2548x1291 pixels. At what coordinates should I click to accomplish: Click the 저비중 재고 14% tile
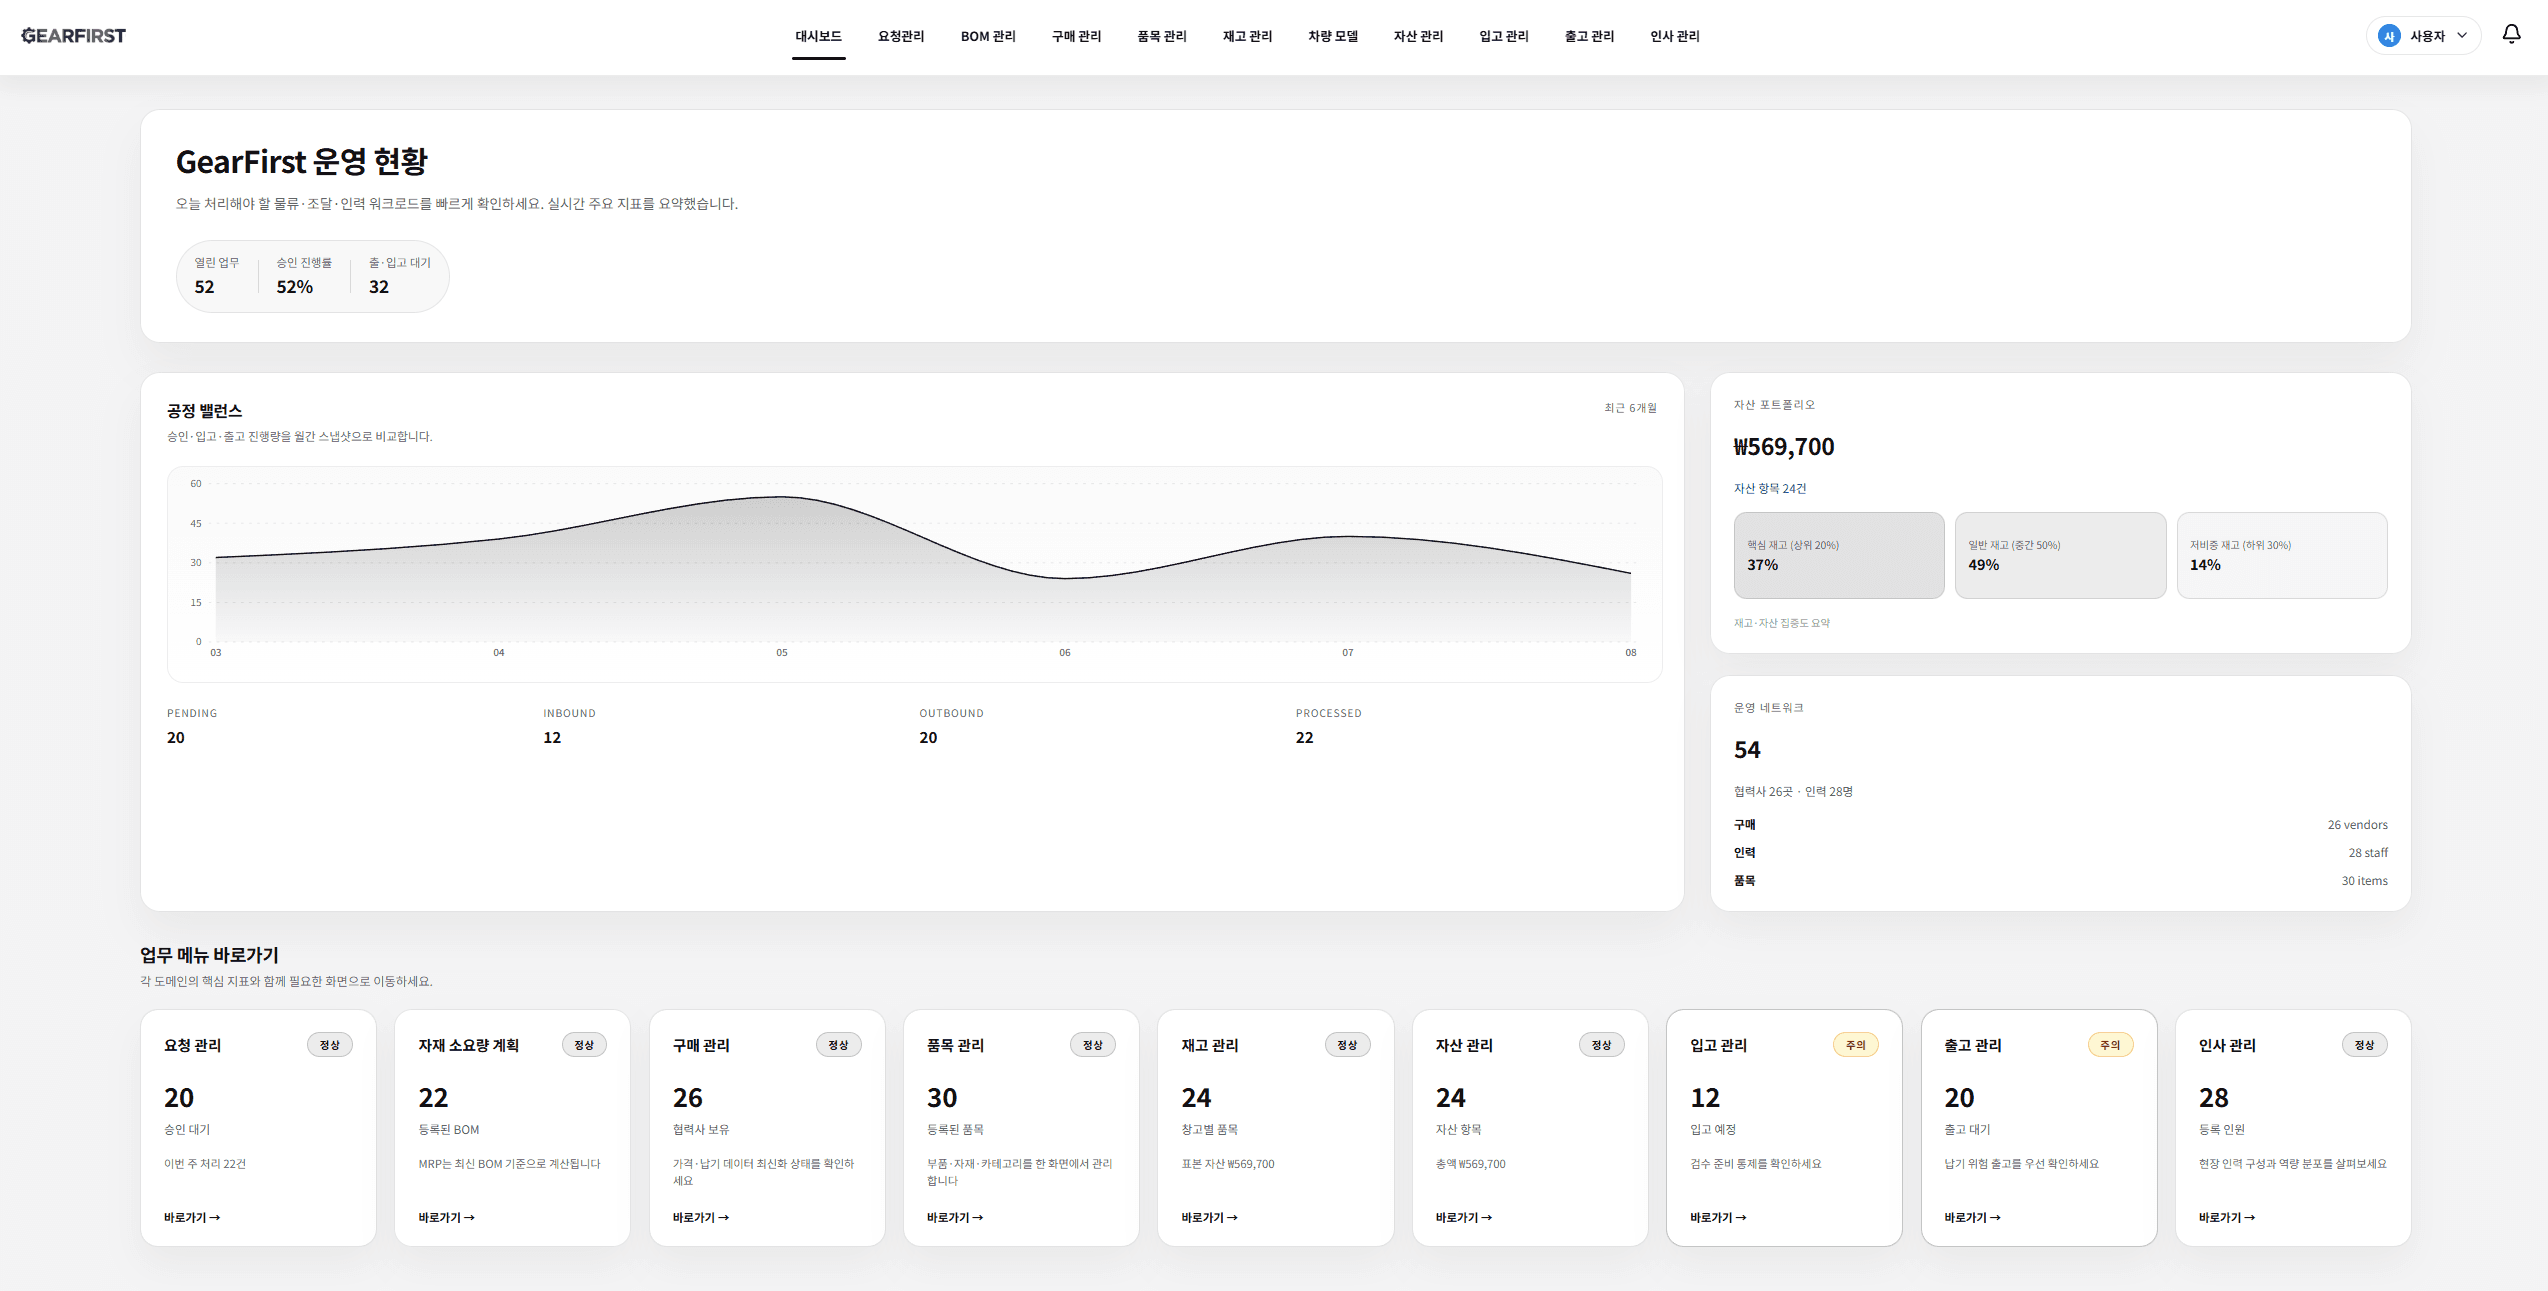coord(2281,555)
